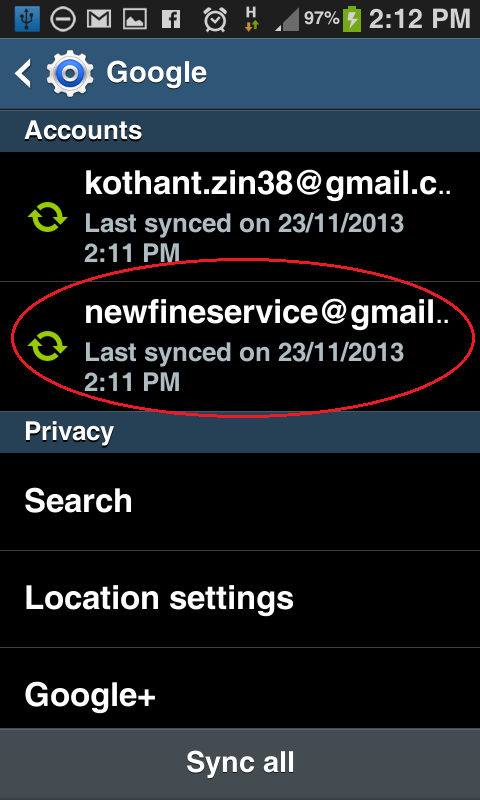This screenshot has width=480, height=800.
Task: Tap the do-not-disturb circle icon
Action: (63, 19)
